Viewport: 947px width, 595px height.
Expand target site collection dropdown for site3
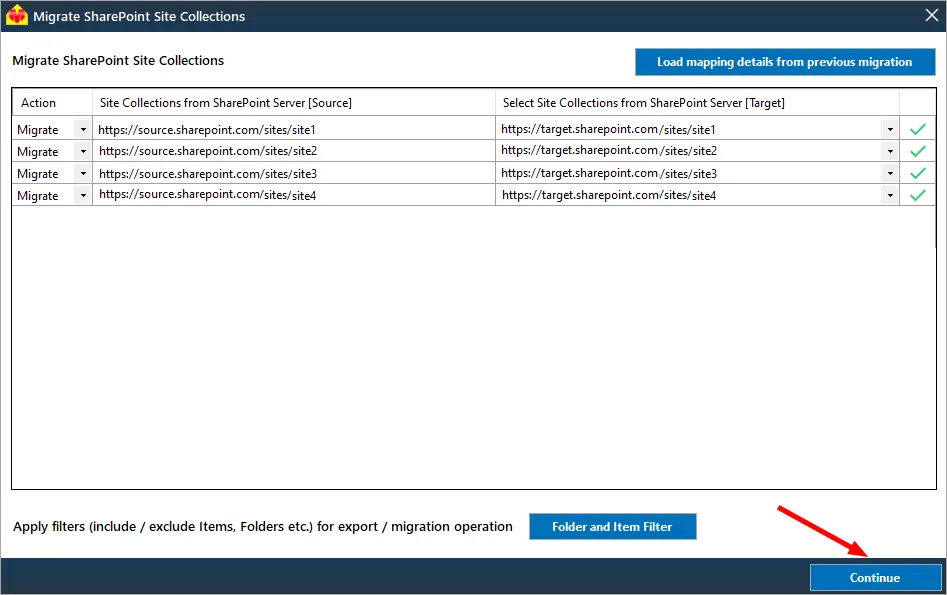click(x=890, y=173)
